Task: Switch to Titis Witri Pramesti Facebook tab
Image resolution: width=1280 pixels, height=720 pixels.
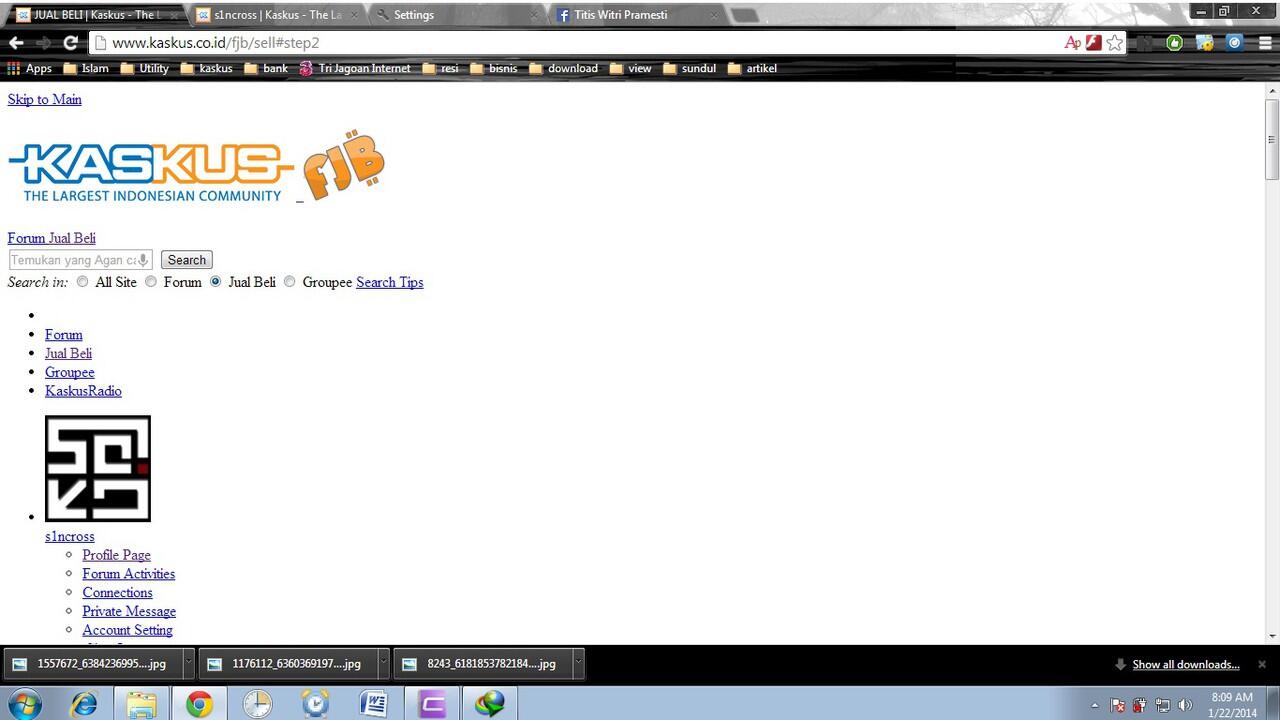Action: click(636, 15)
